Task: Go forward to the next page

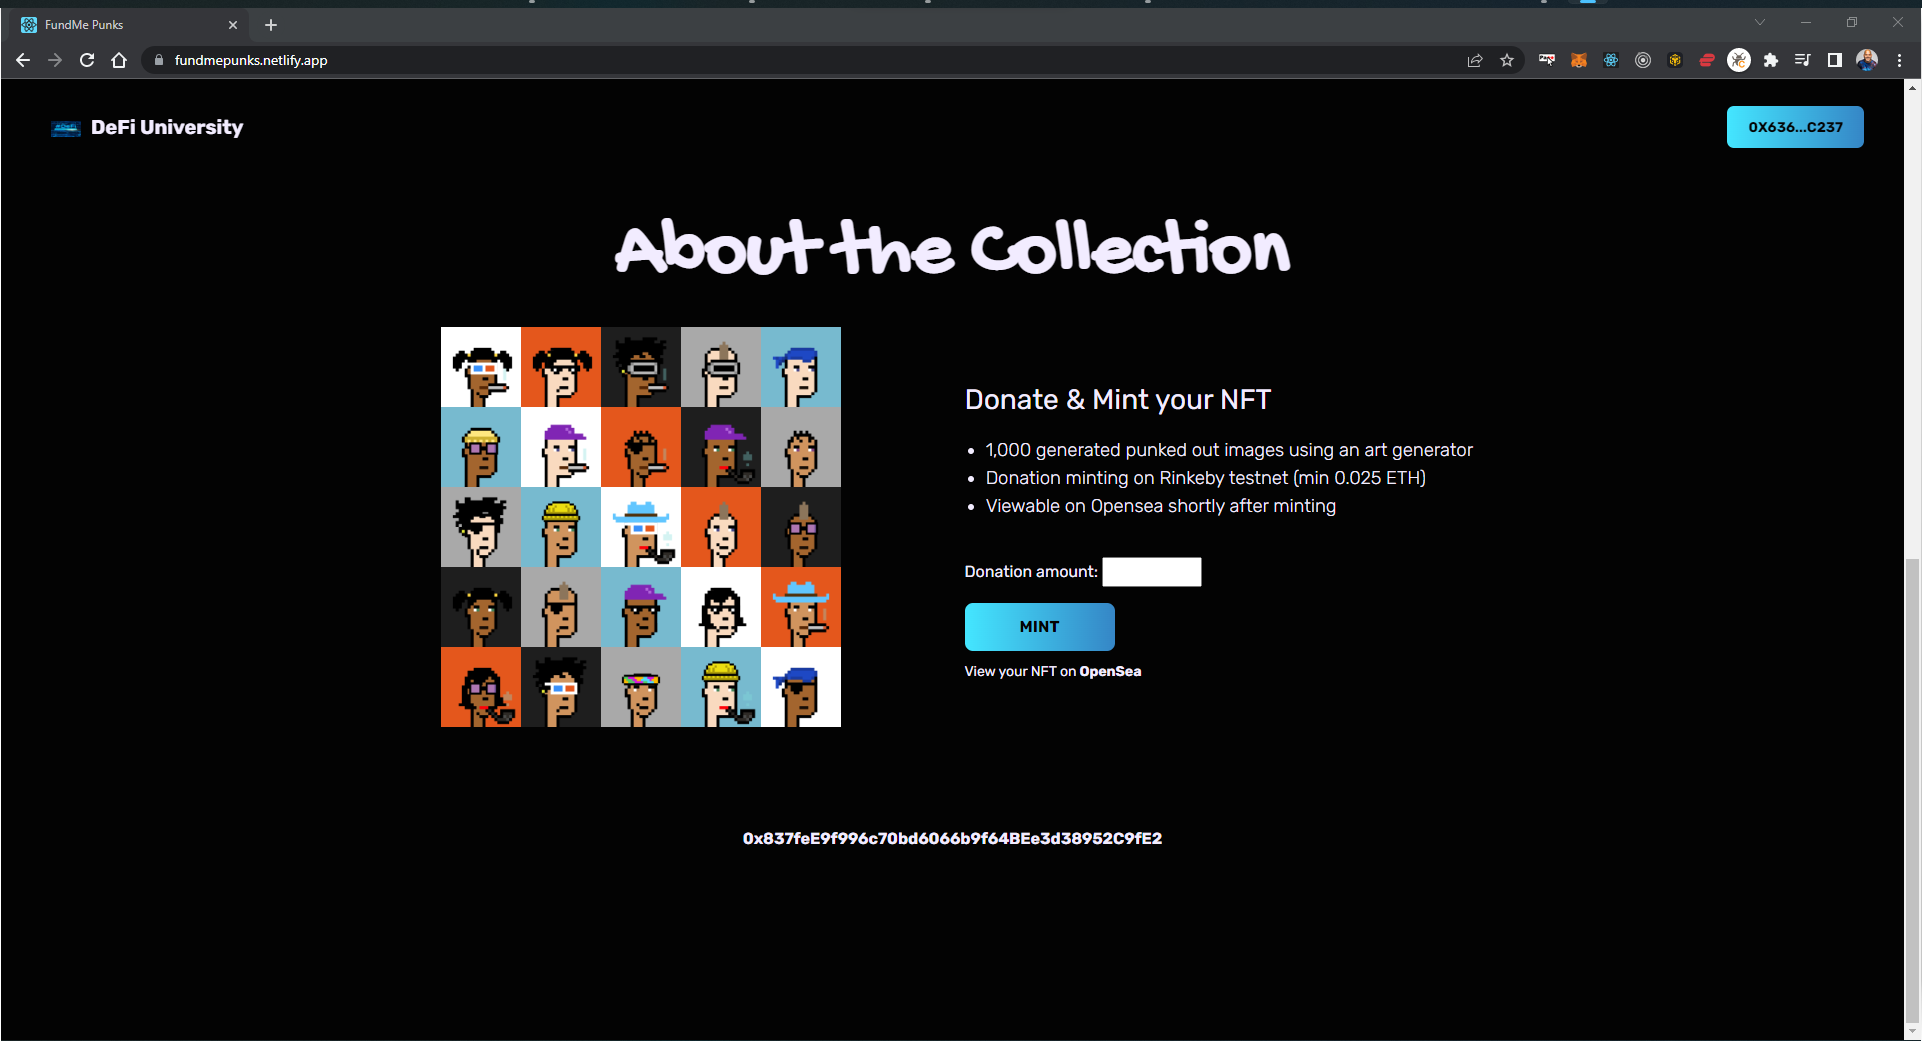Action: (x=55, y=60)
